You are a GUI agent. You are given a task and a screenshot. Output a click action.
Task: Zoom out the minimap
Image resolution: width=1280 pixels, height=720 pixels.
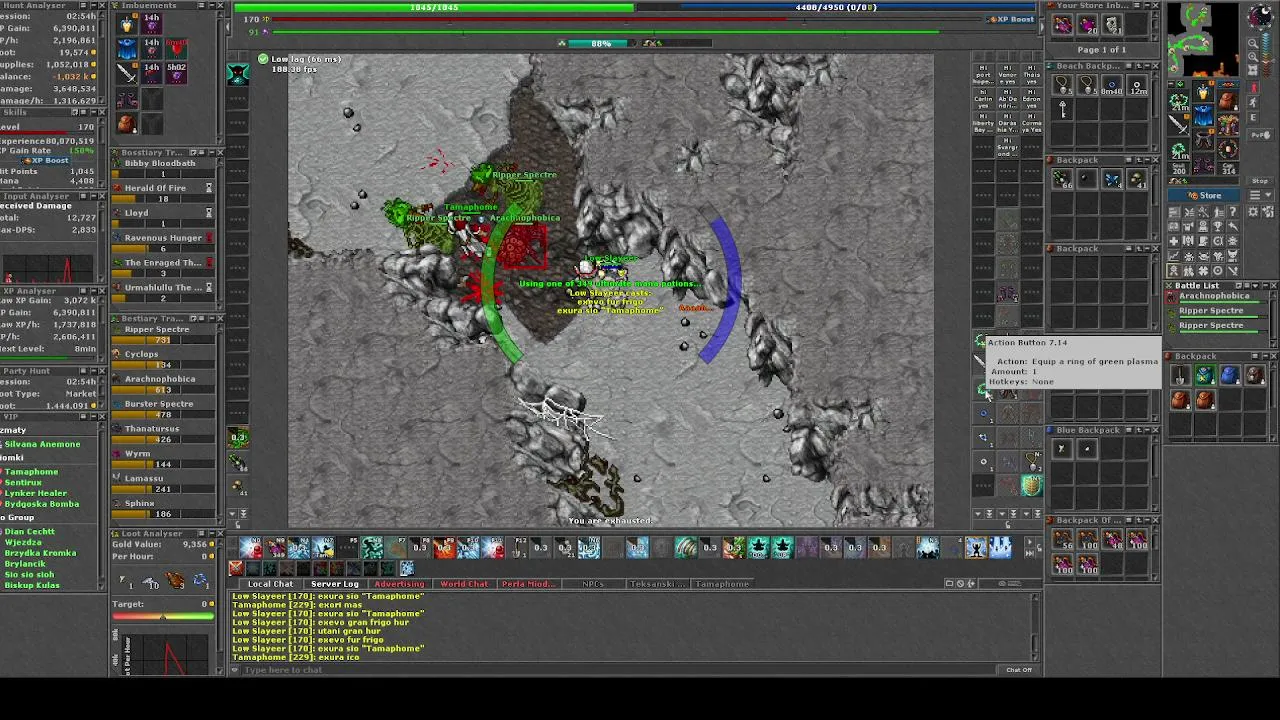(x=1253, y=44)
